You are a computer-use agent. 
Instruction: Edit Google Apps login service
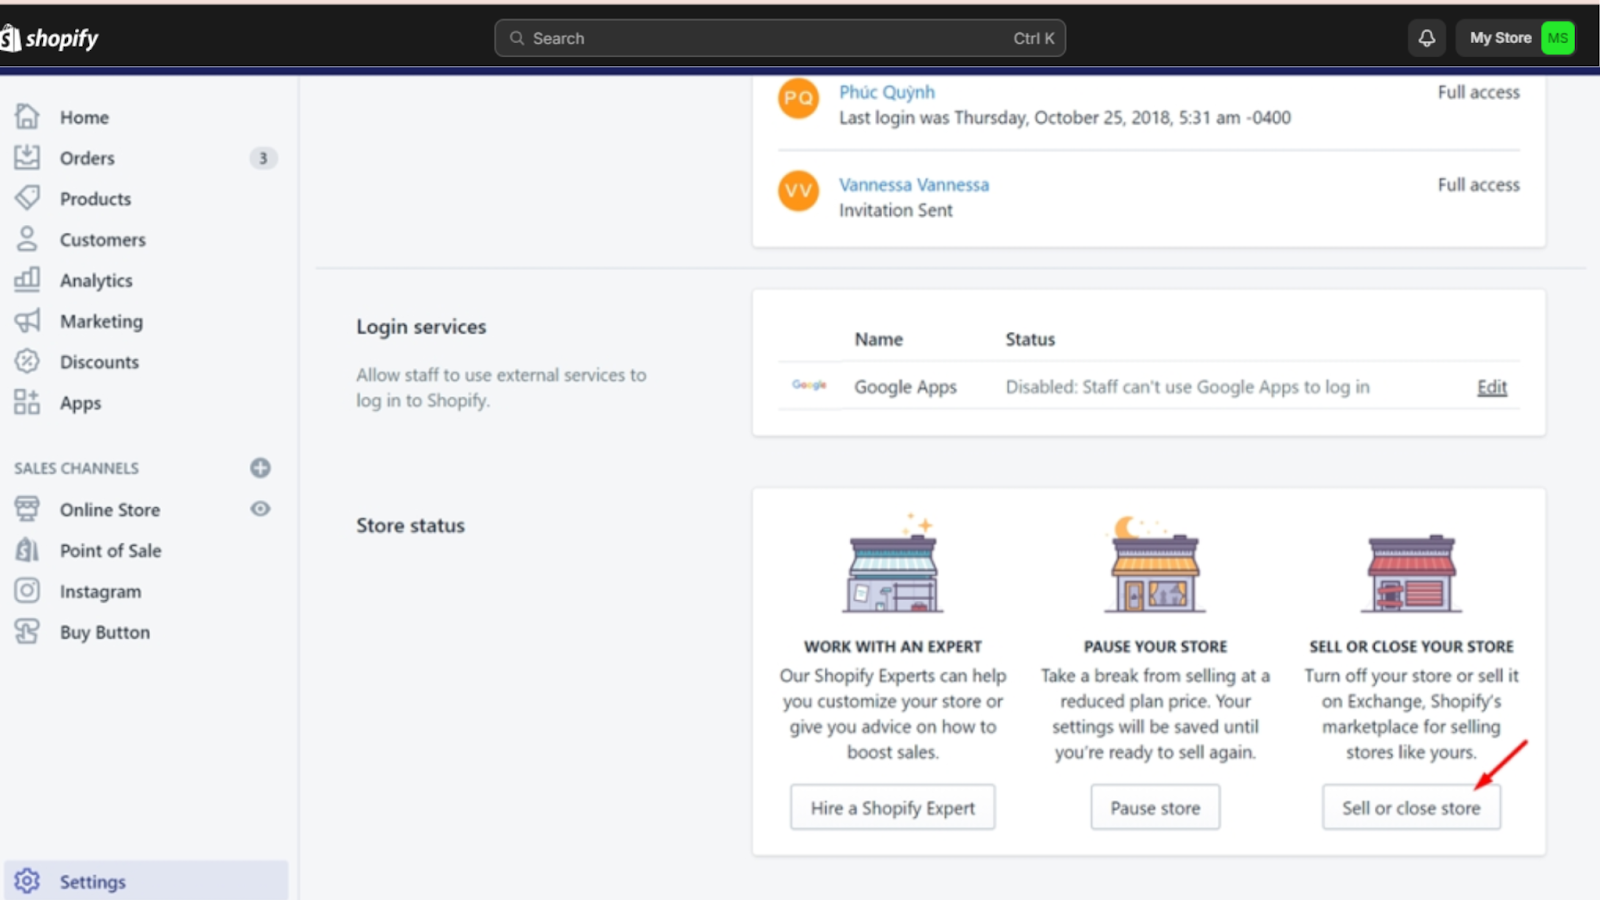coord(1492,387)
